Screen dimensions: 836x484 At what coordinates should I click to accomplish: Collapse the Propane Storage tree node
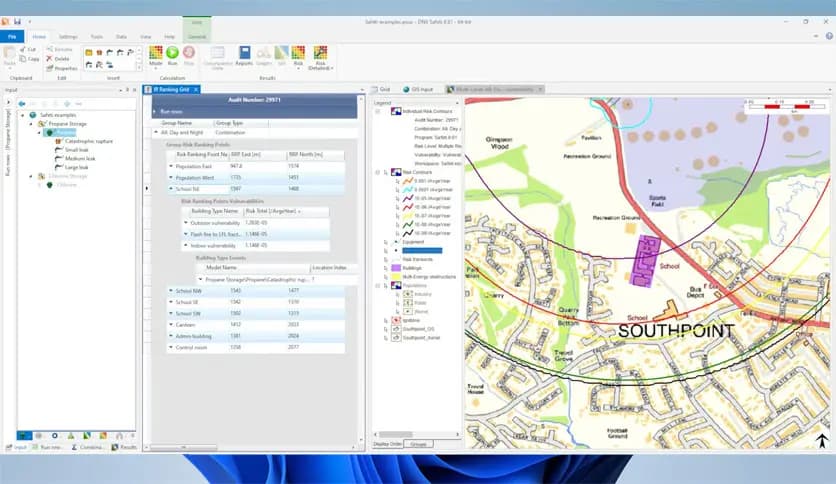[x=31, y=124]
